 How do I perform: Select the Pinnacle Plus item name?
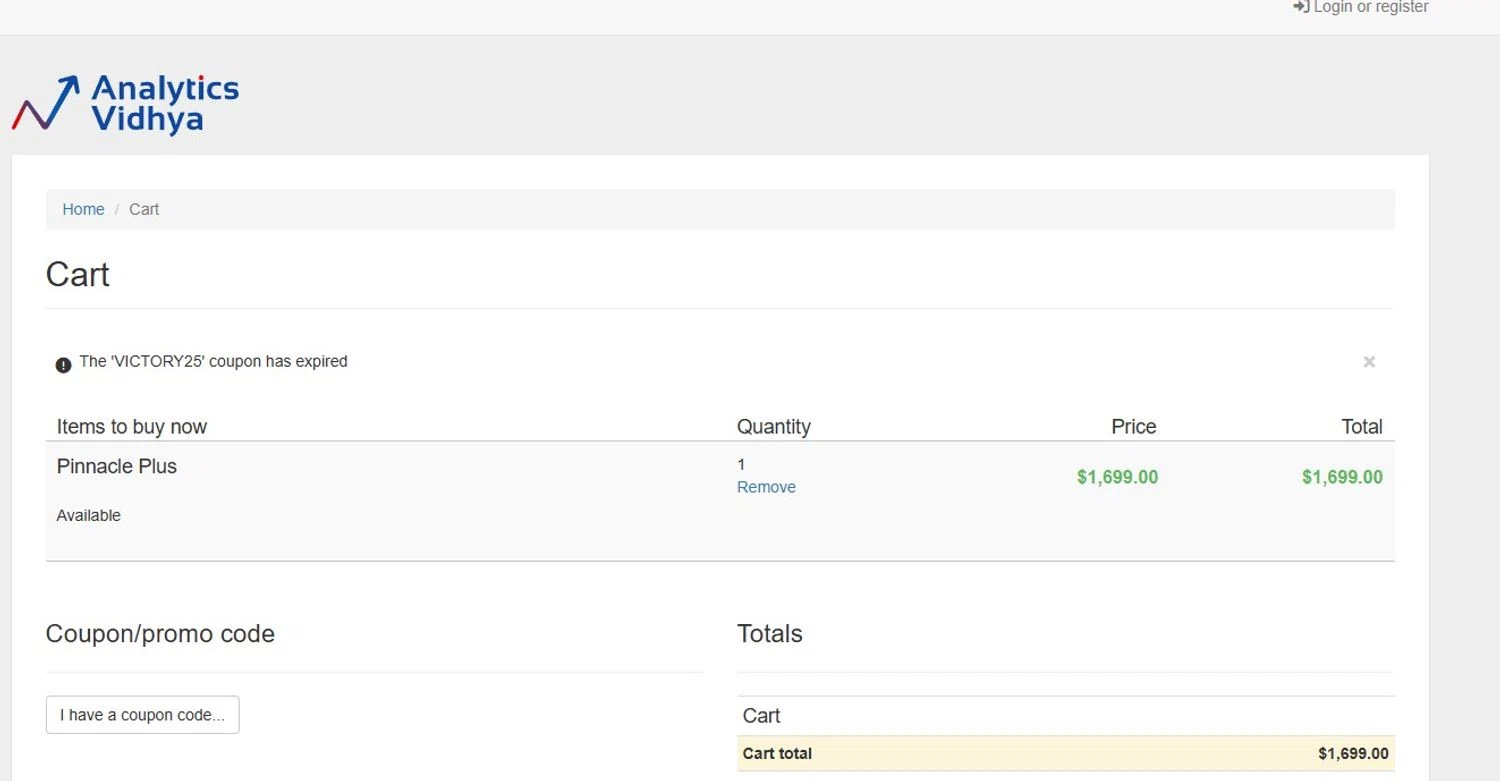pos(117,466)
